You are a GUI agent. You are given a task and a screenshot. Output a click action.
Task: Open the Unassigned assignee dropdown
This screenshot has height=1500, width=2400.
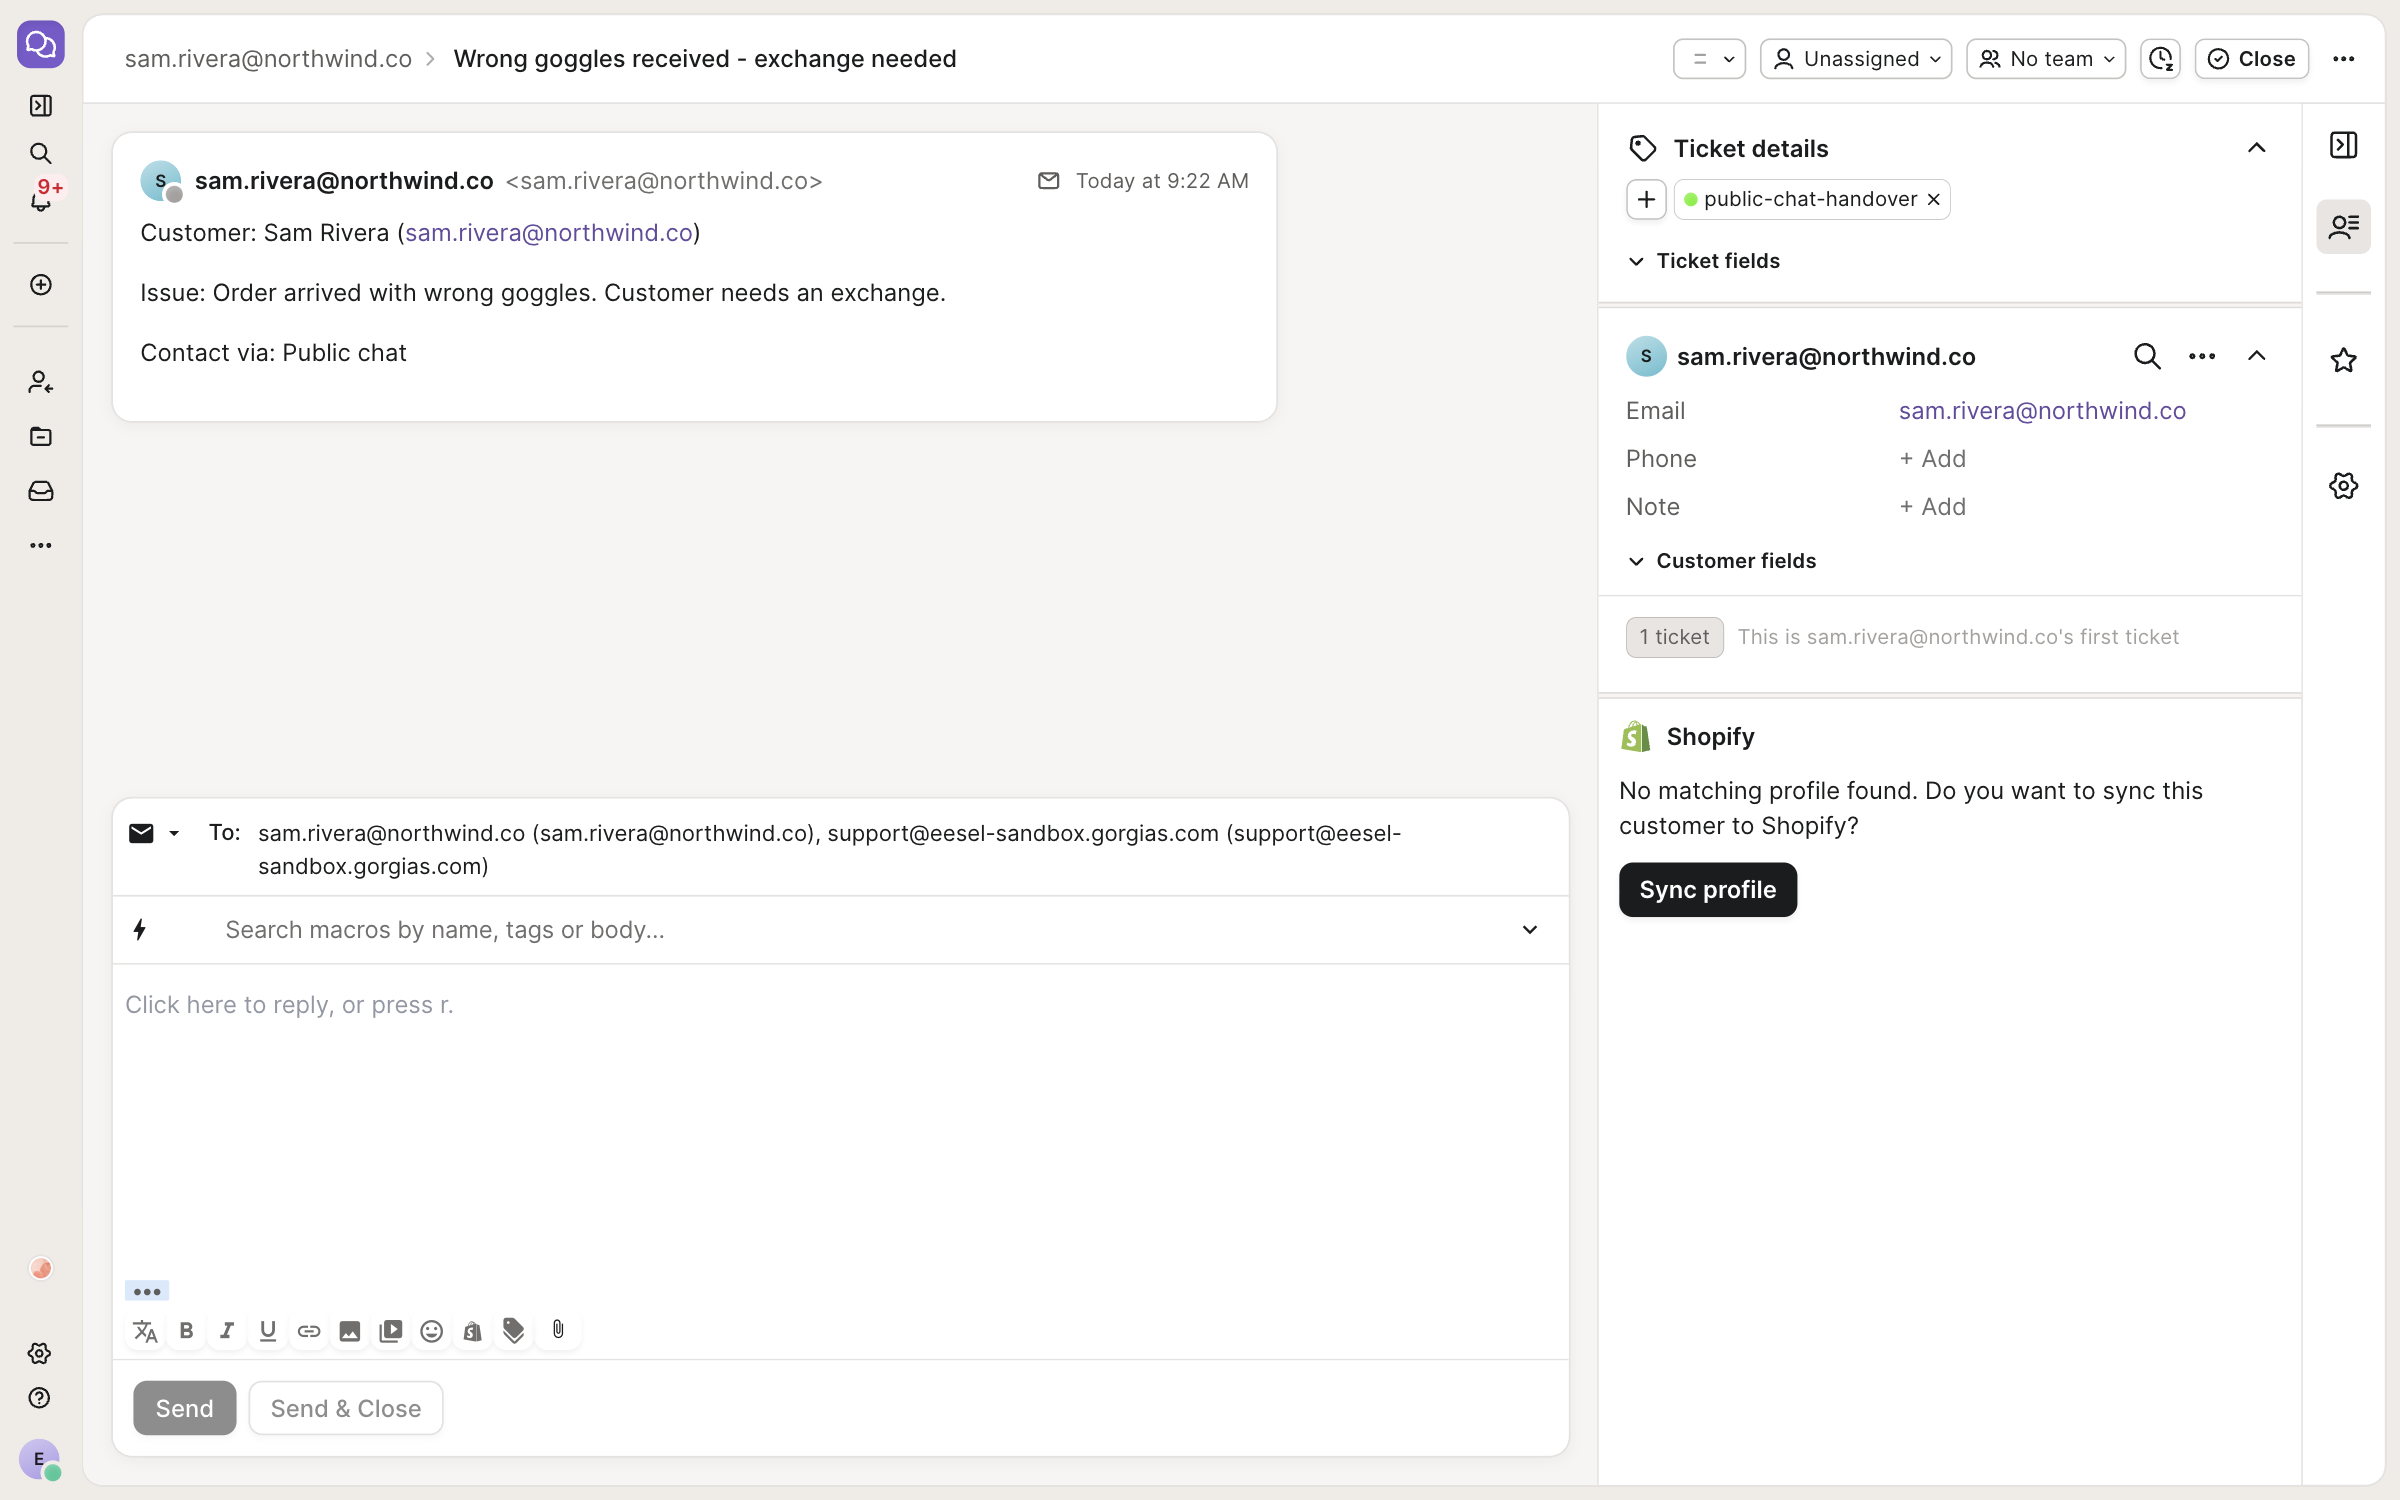1856,59
